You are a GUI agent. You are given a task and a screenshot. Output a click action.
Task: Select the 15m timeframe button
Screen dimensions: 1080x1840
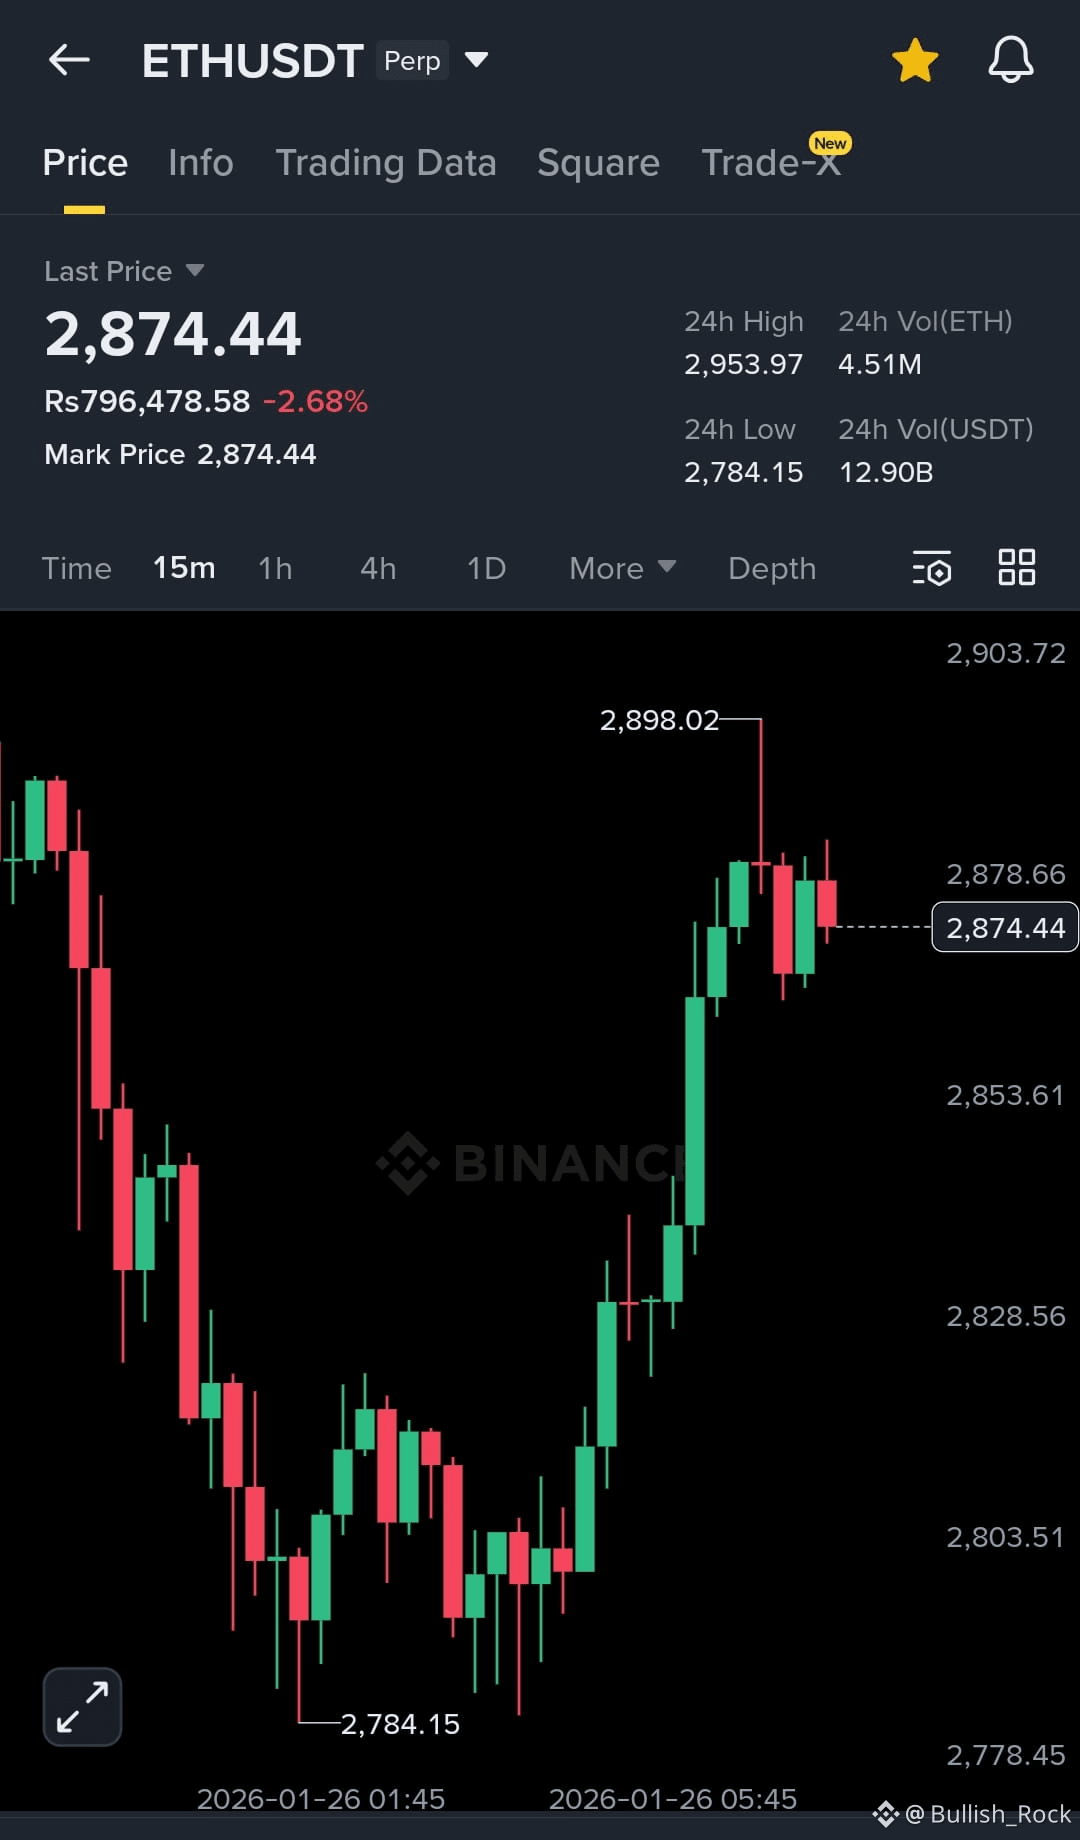click(x=184, y=568)
